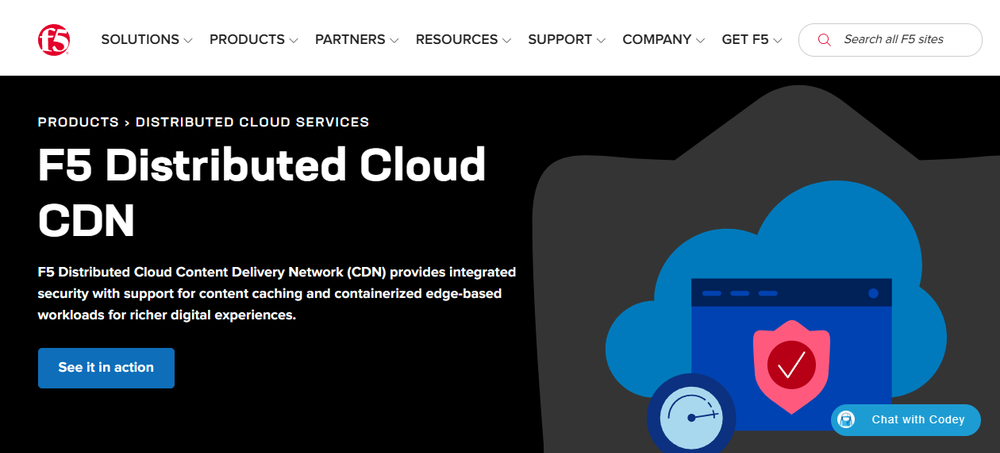Focus the Search all F5 sites field
1000x453 pixels.
click(x=890, y=40)
